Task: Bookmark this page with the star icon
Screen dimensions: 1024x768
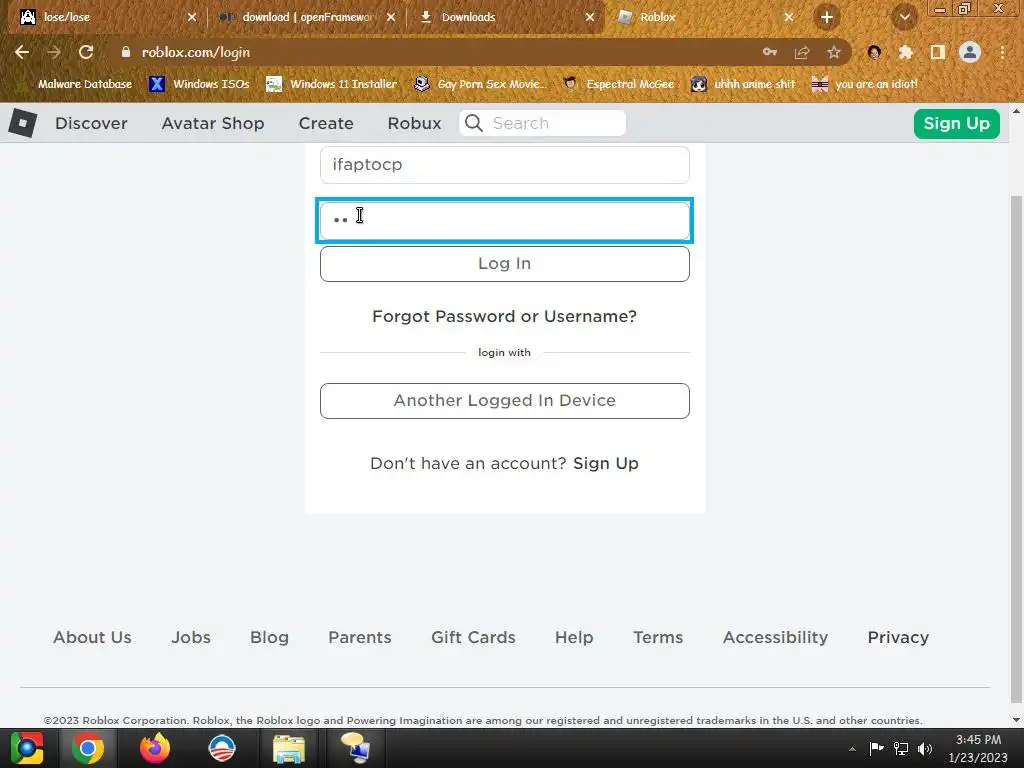Action: pos(834,52)
